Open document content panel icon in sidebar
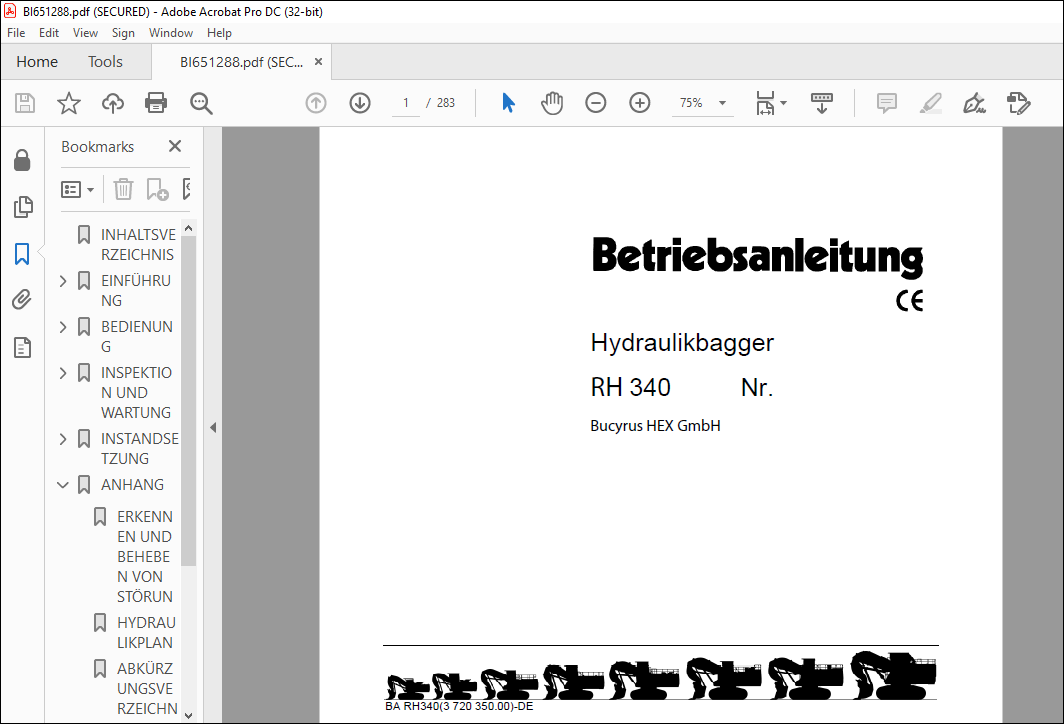The image size is (1064, 724). 22,347
